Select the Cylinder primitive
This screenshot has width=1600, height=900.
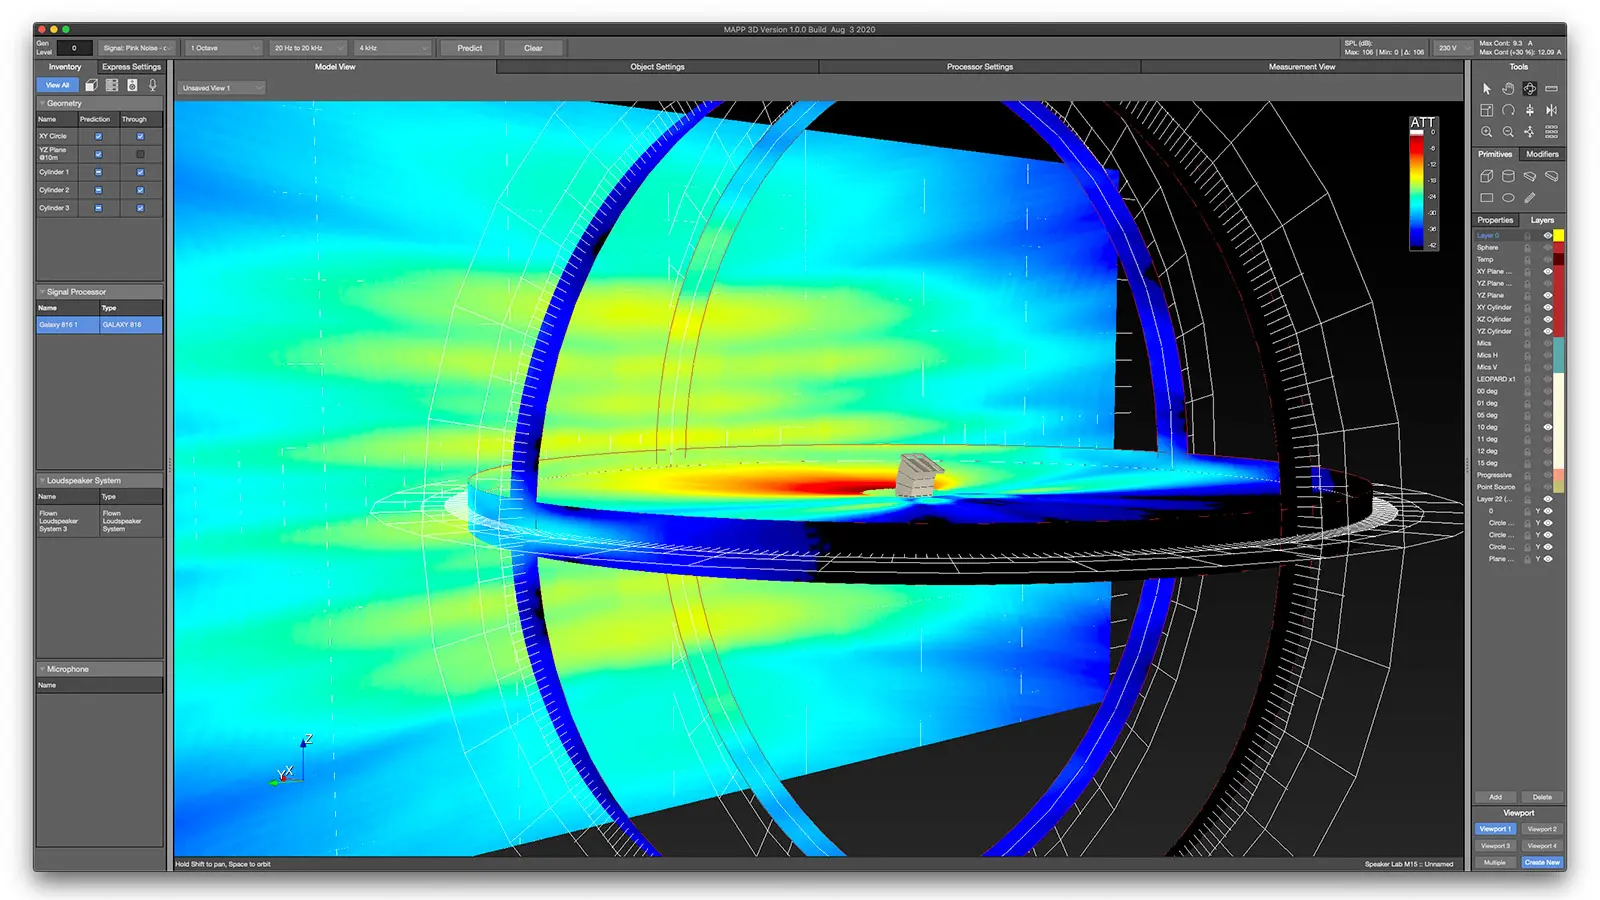1508,176
